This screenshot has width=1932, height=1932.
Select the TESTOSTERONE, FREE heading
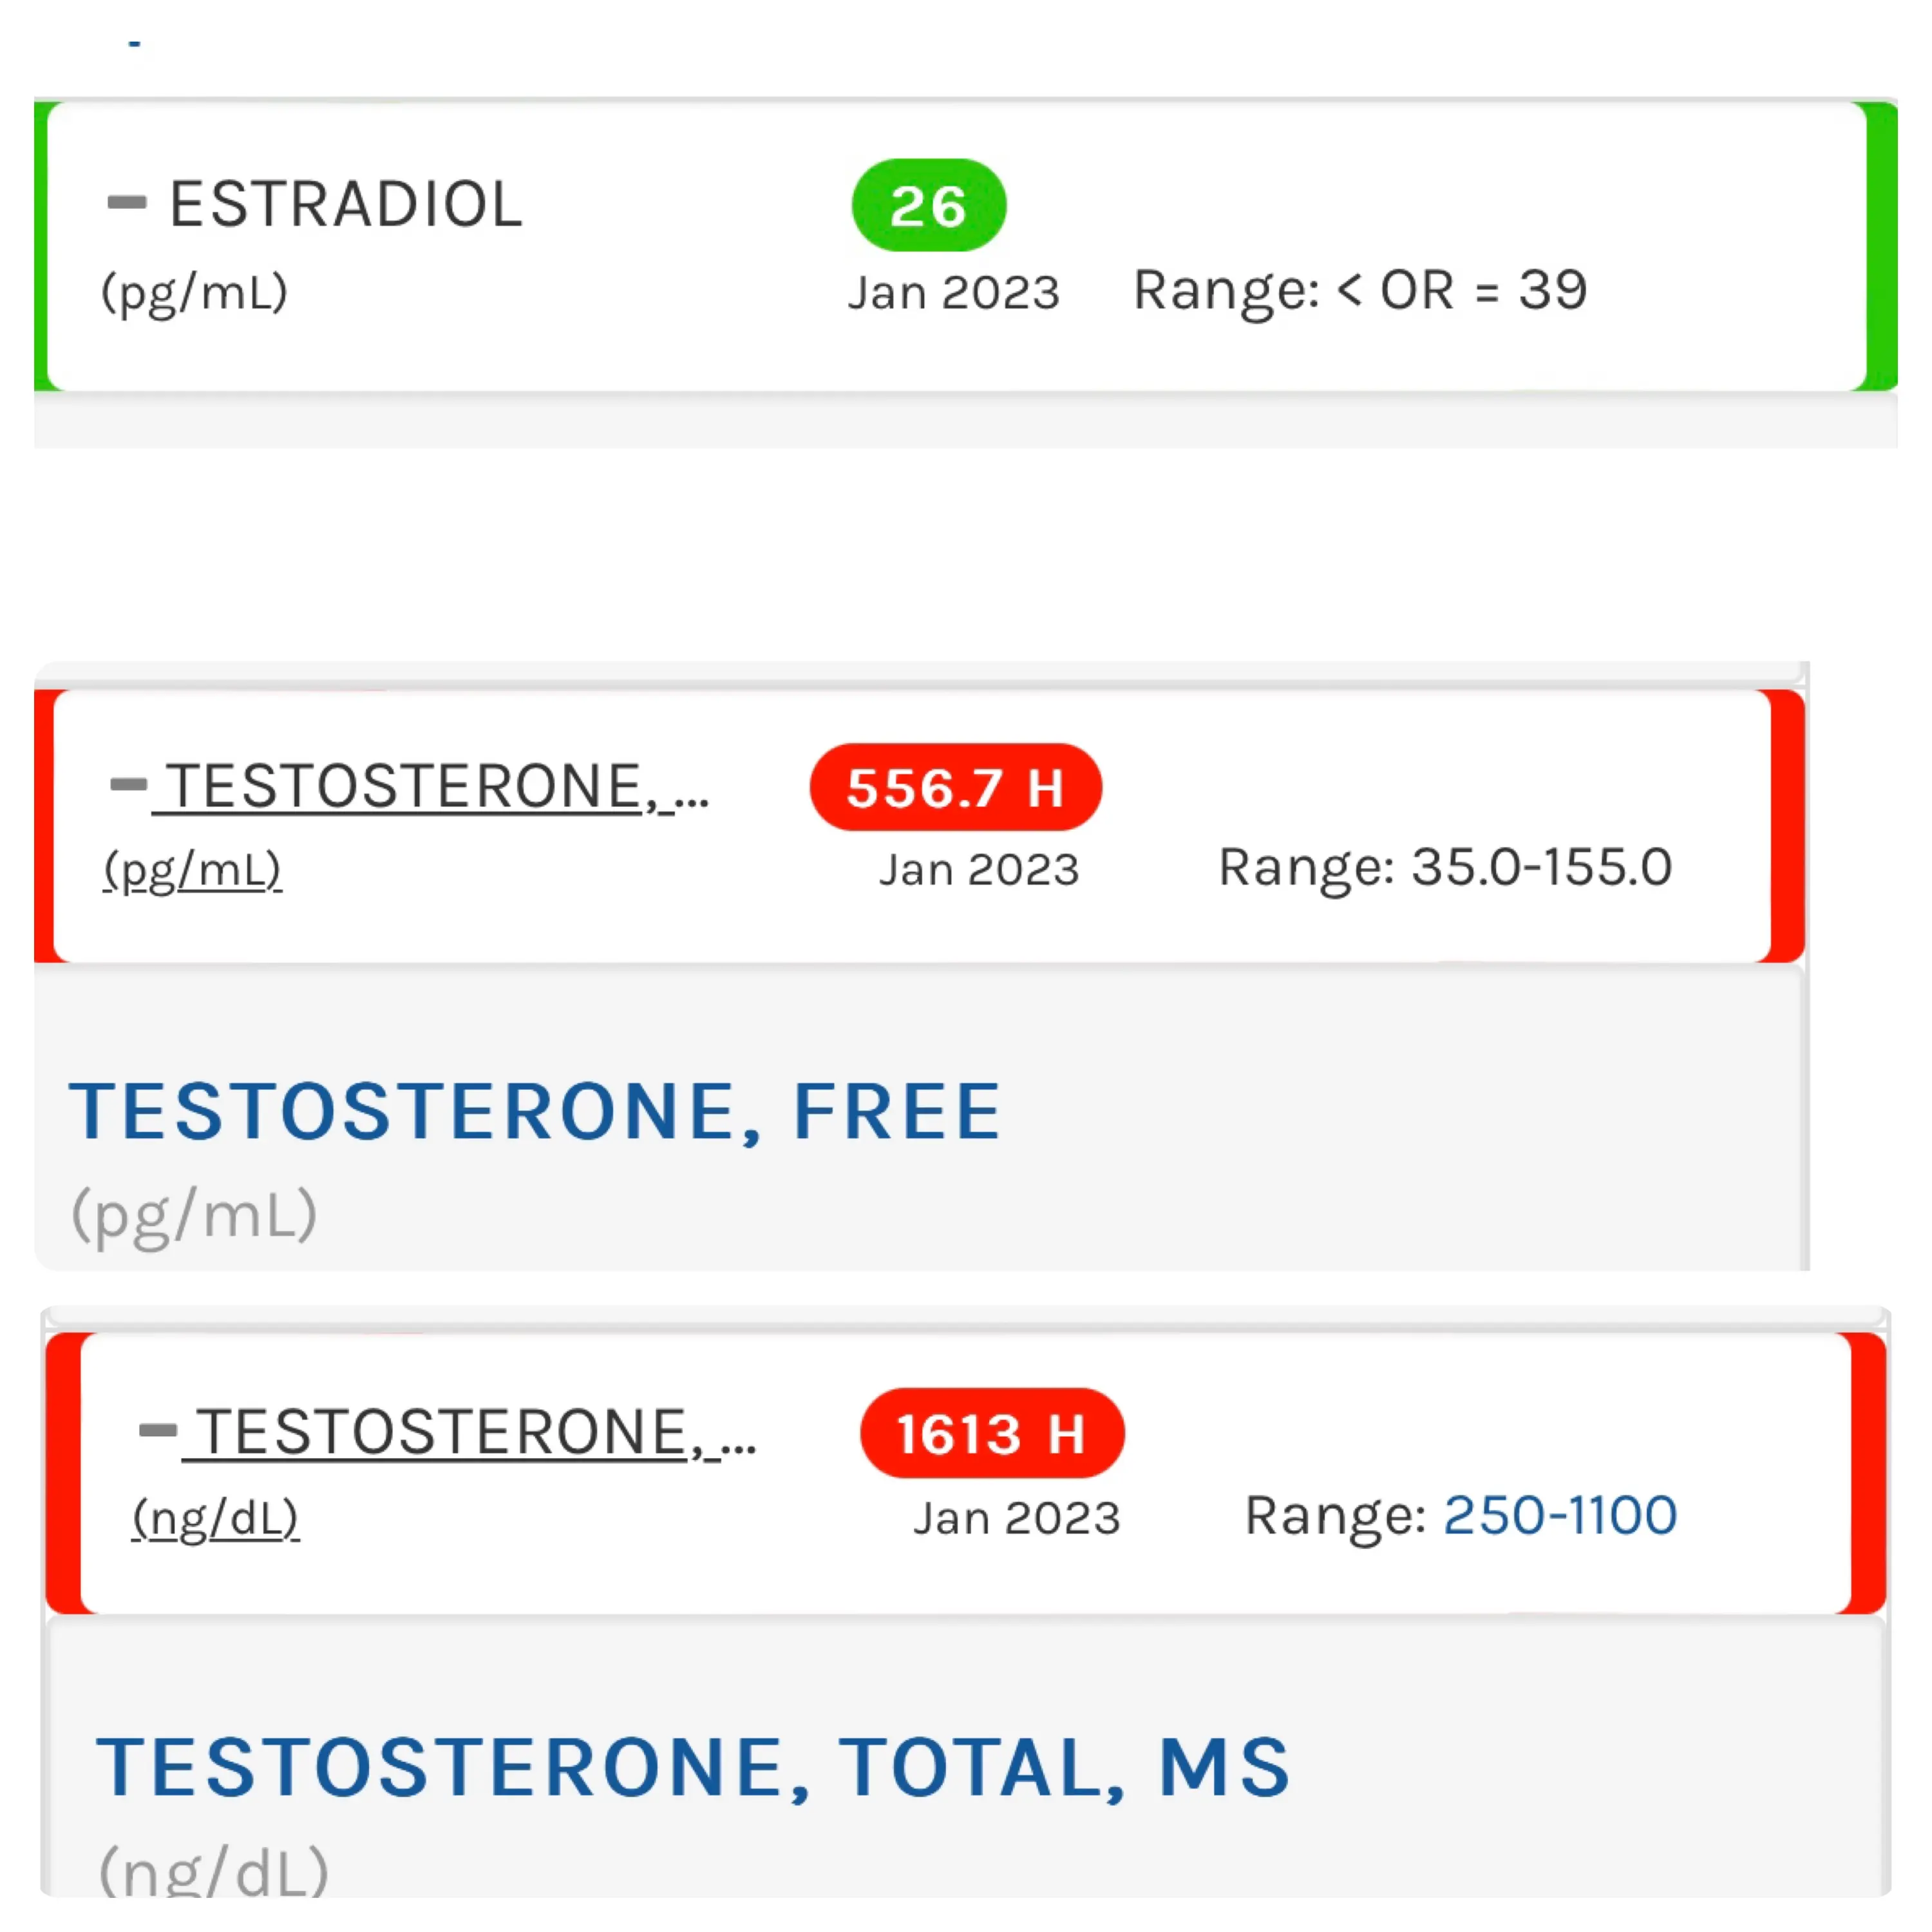coord(535,1112)
